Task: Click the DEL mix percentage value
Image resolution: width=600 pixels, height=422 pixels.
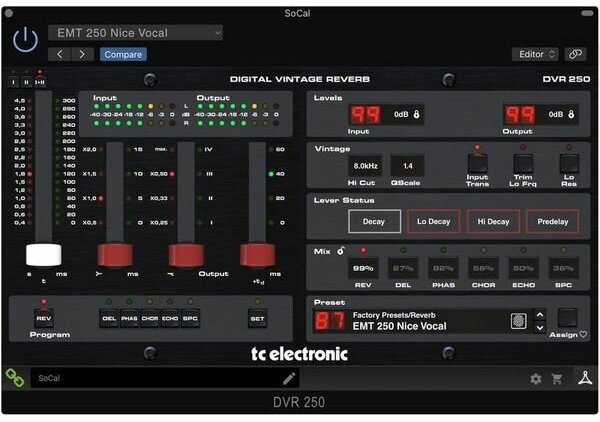Action: 403,268
